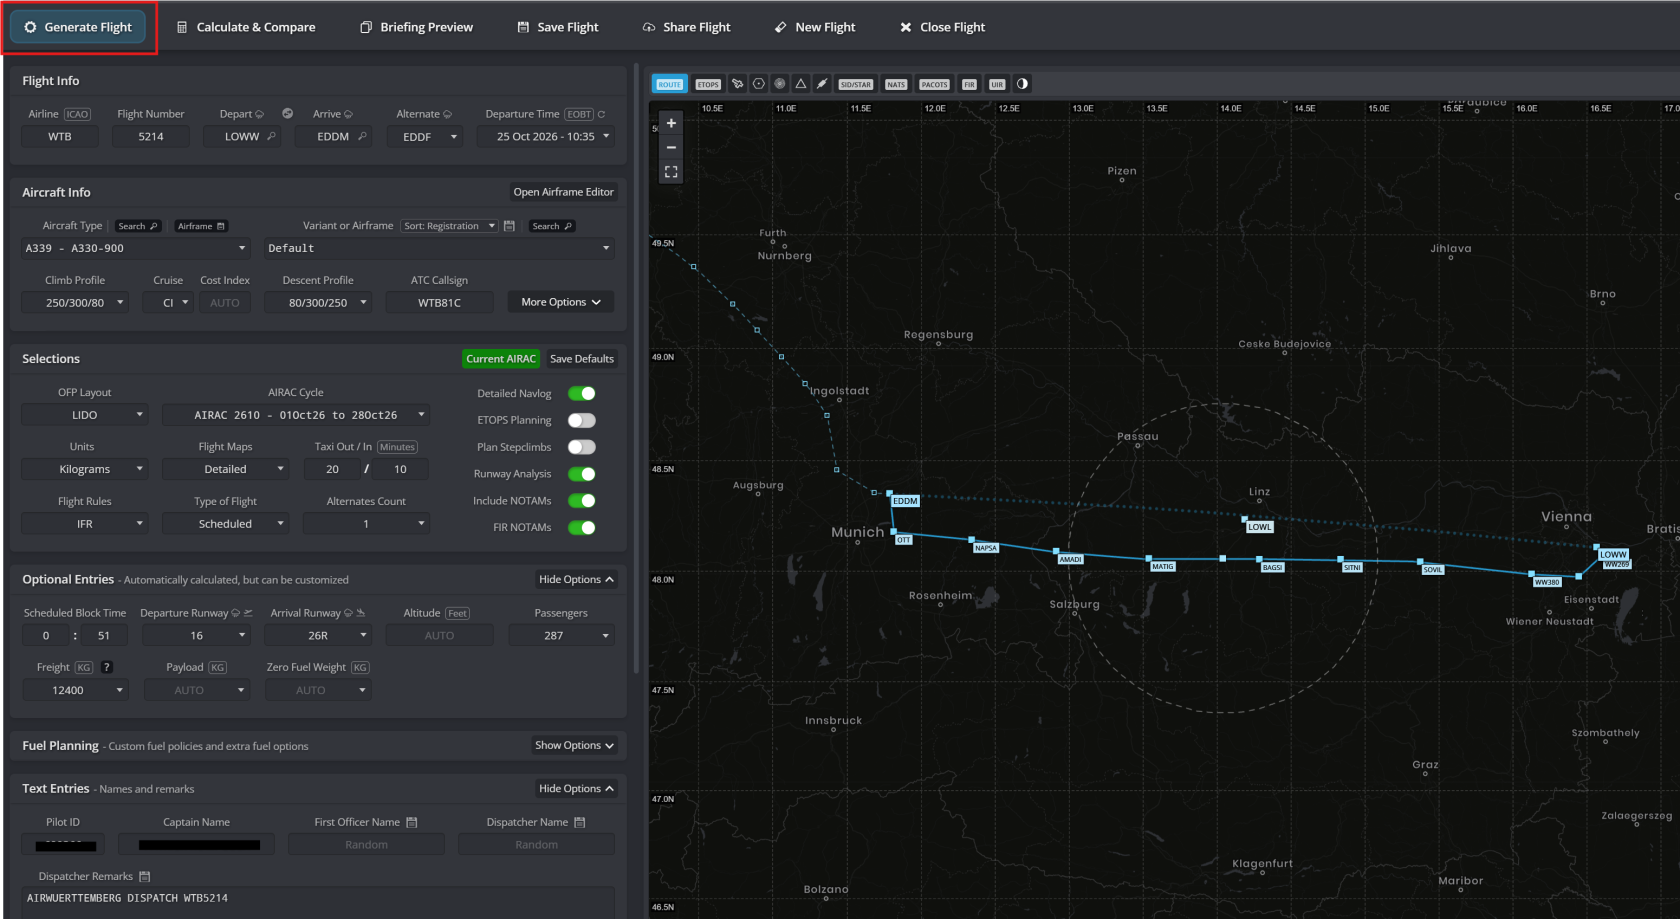Viewport: 1680px width, 919px height.
Task: Open the Departure Runway 16 dropdown
Action: 196,635
